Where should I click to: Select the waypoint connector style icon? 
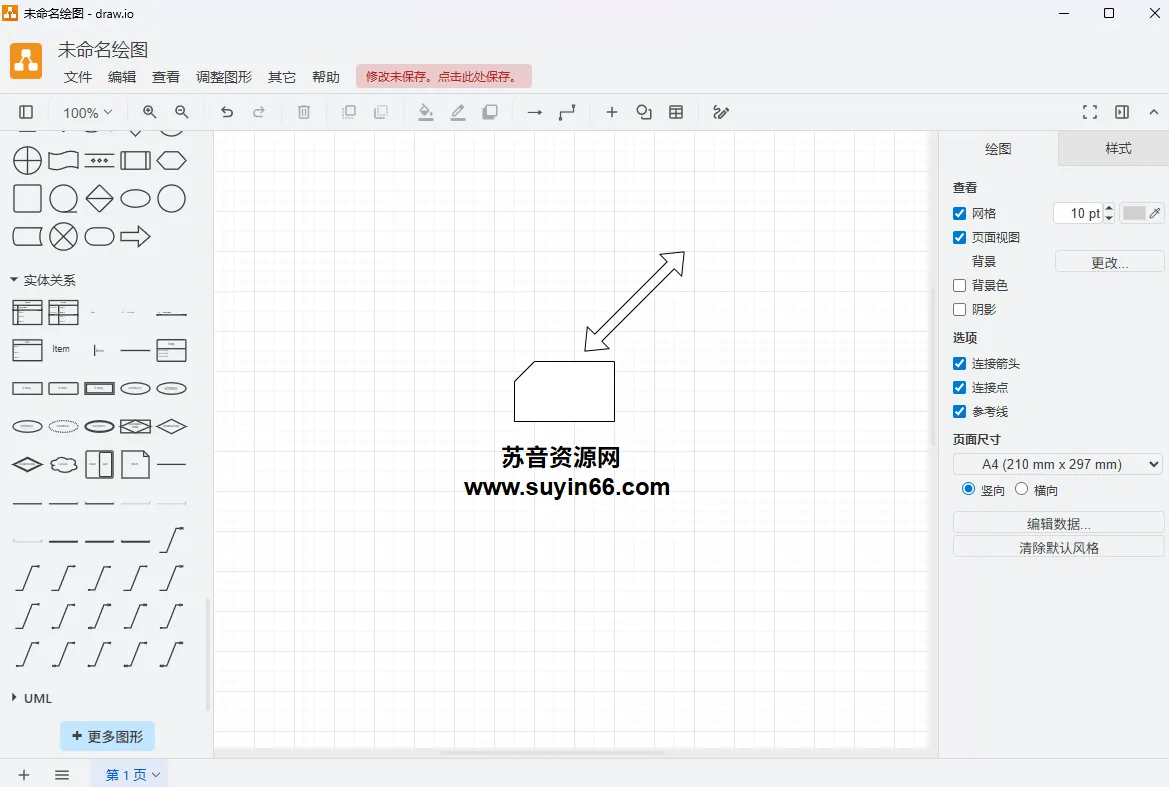[x=567, y=112]
